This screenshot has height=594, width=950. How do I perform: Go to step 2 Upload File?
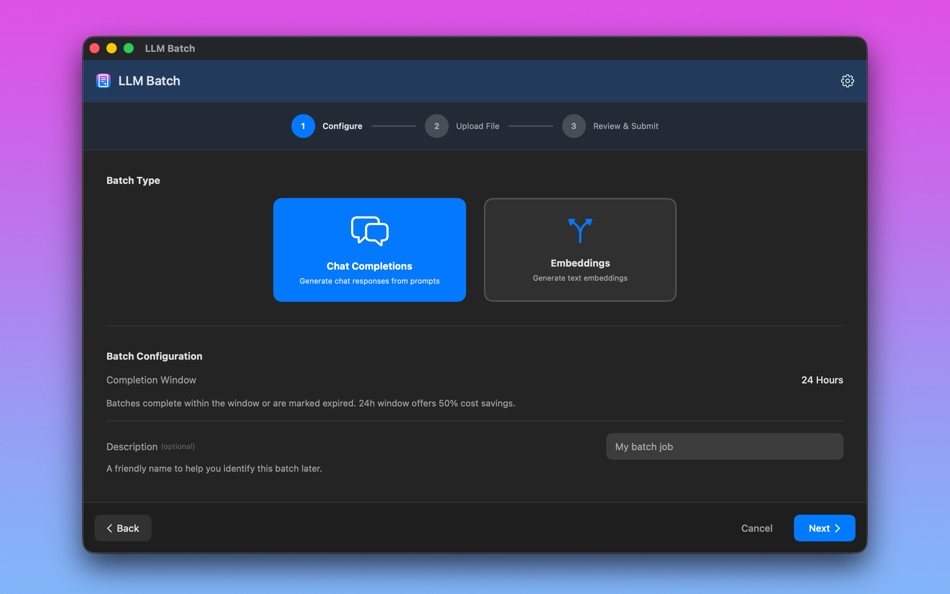click(x=462, y=126)
